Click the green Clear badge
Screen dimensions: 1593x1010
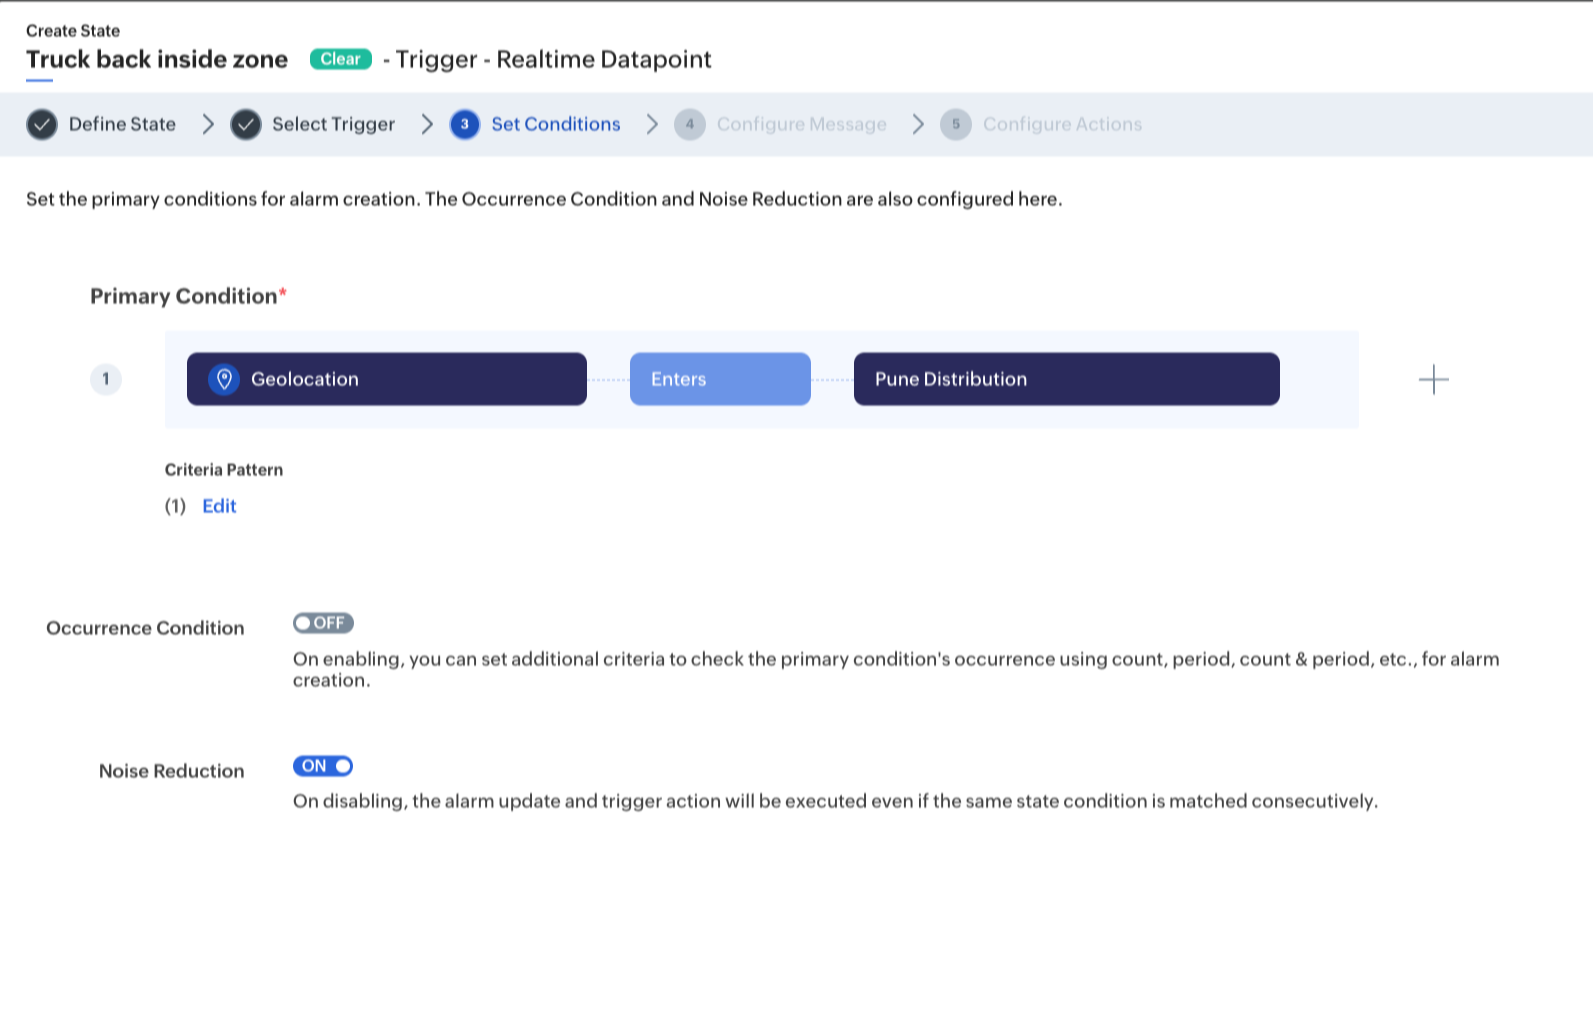[x=341, y=59]
